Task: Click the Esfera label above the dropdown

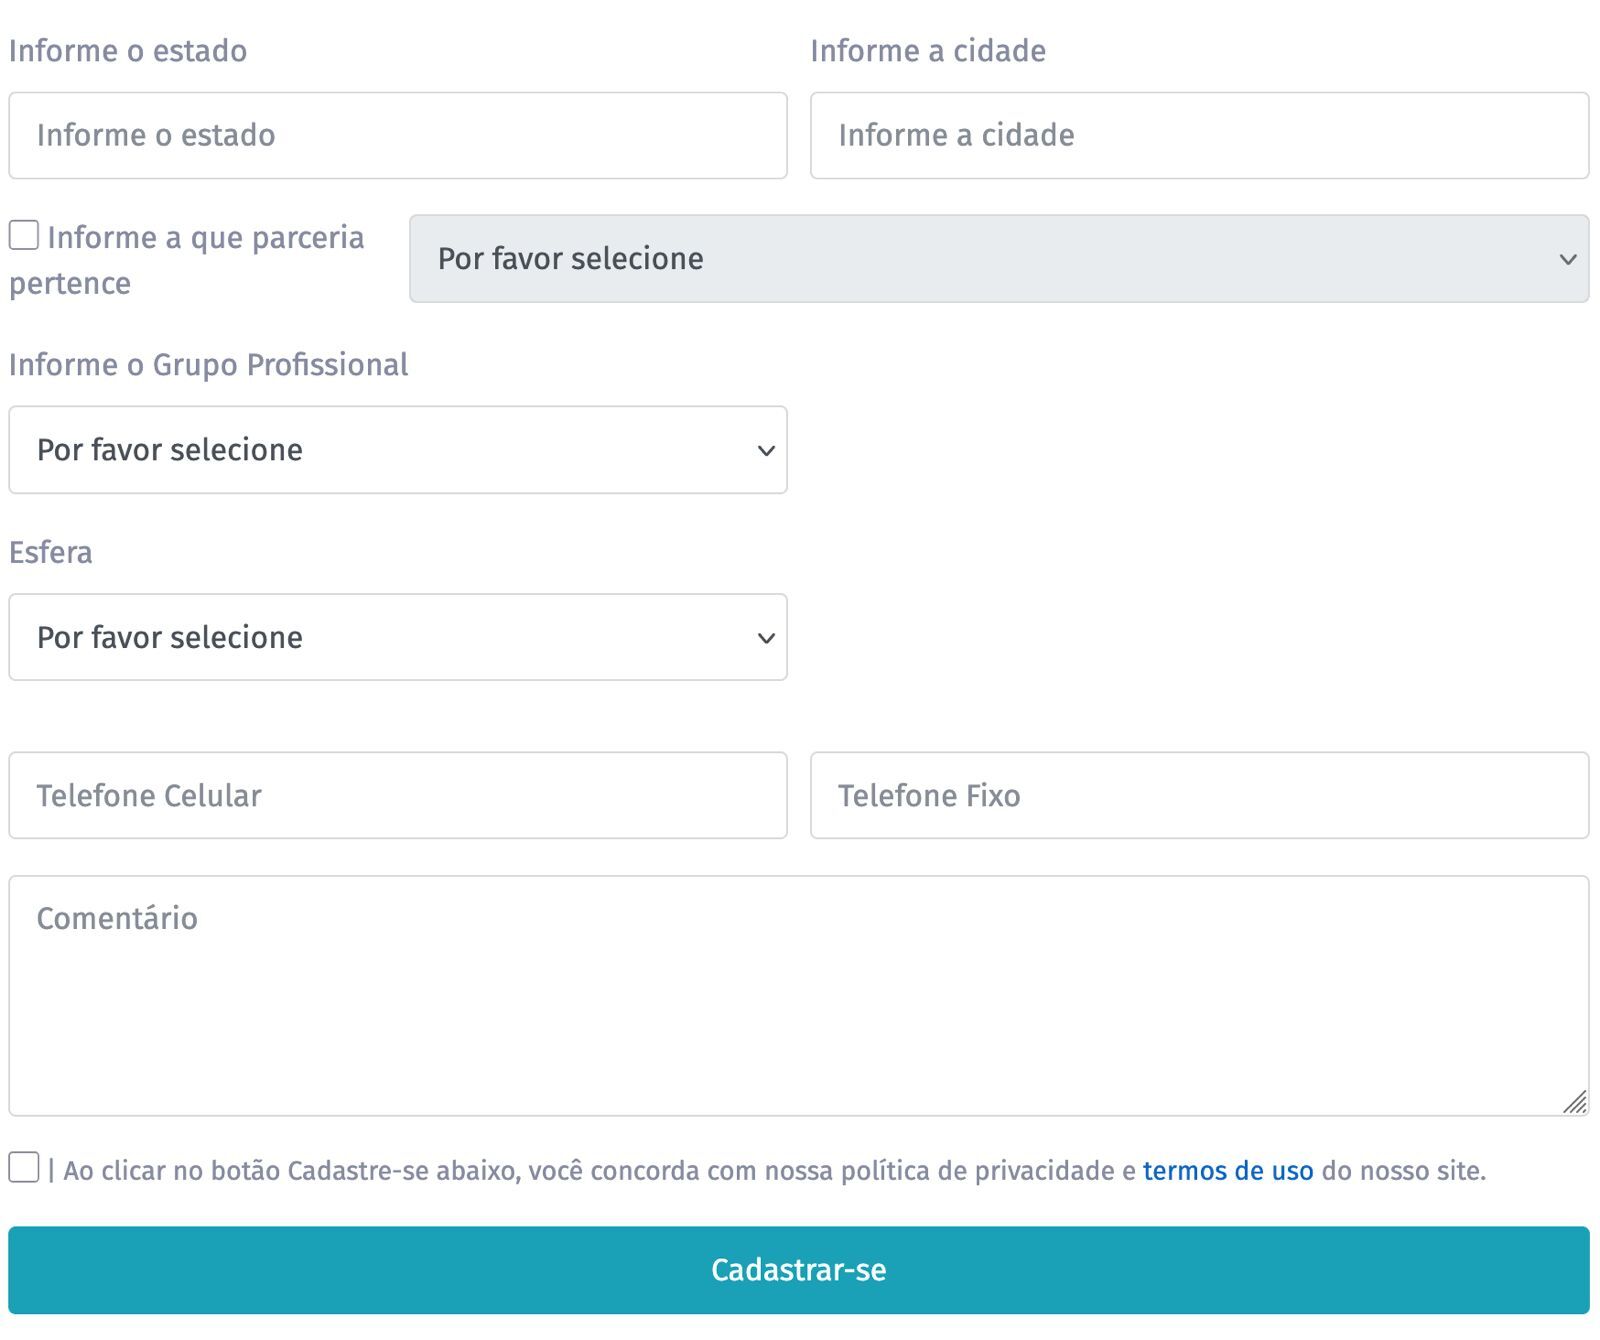Action: [x=51, y=553]
